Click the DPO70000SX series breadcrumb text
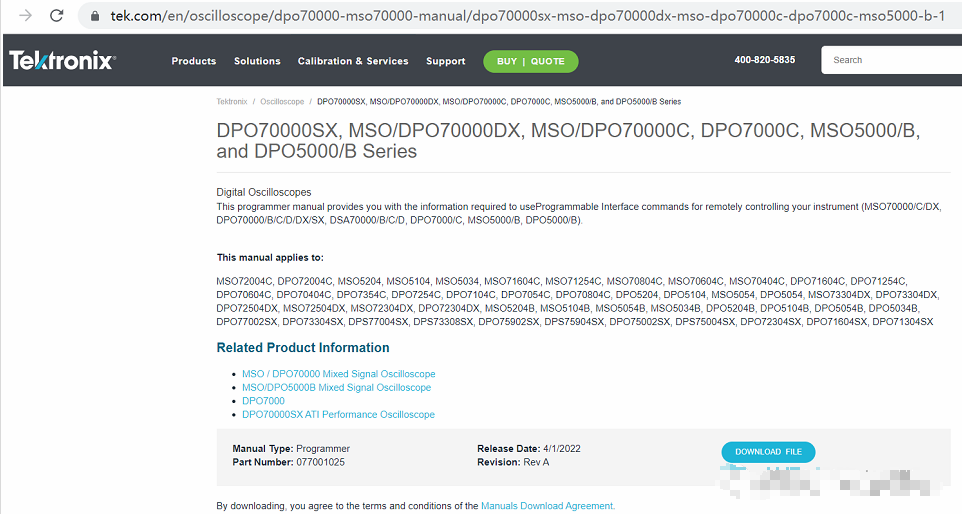Viewport: 962px width, 514px height. pyautogui.click(x=499, y=102)
